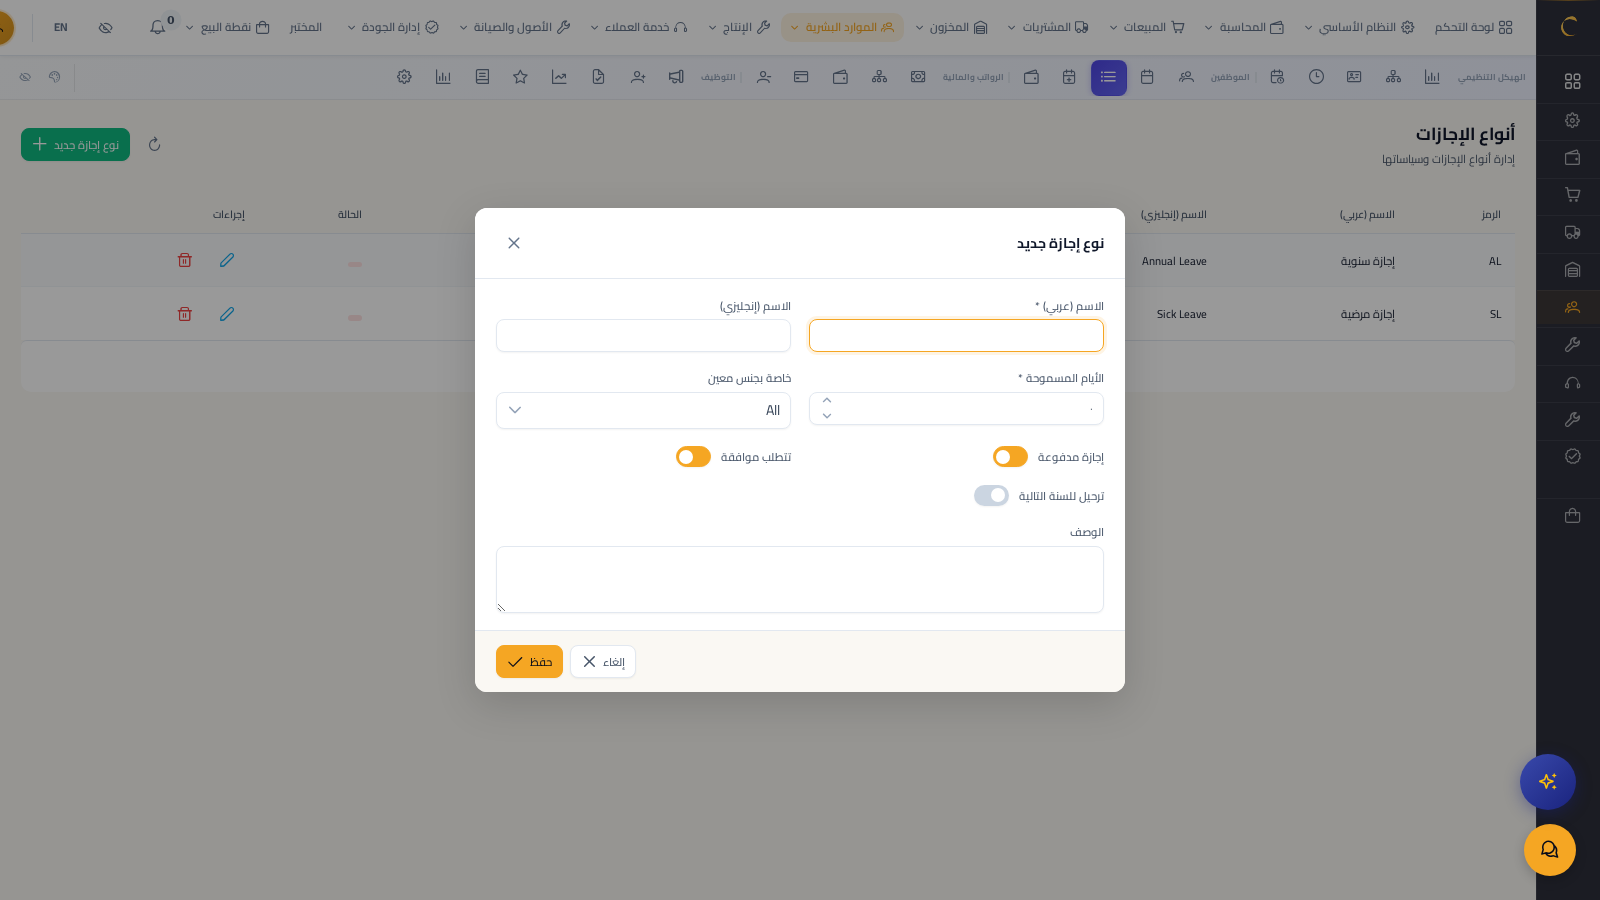
Task: Open the notifications bell
Action: point(158,27)
